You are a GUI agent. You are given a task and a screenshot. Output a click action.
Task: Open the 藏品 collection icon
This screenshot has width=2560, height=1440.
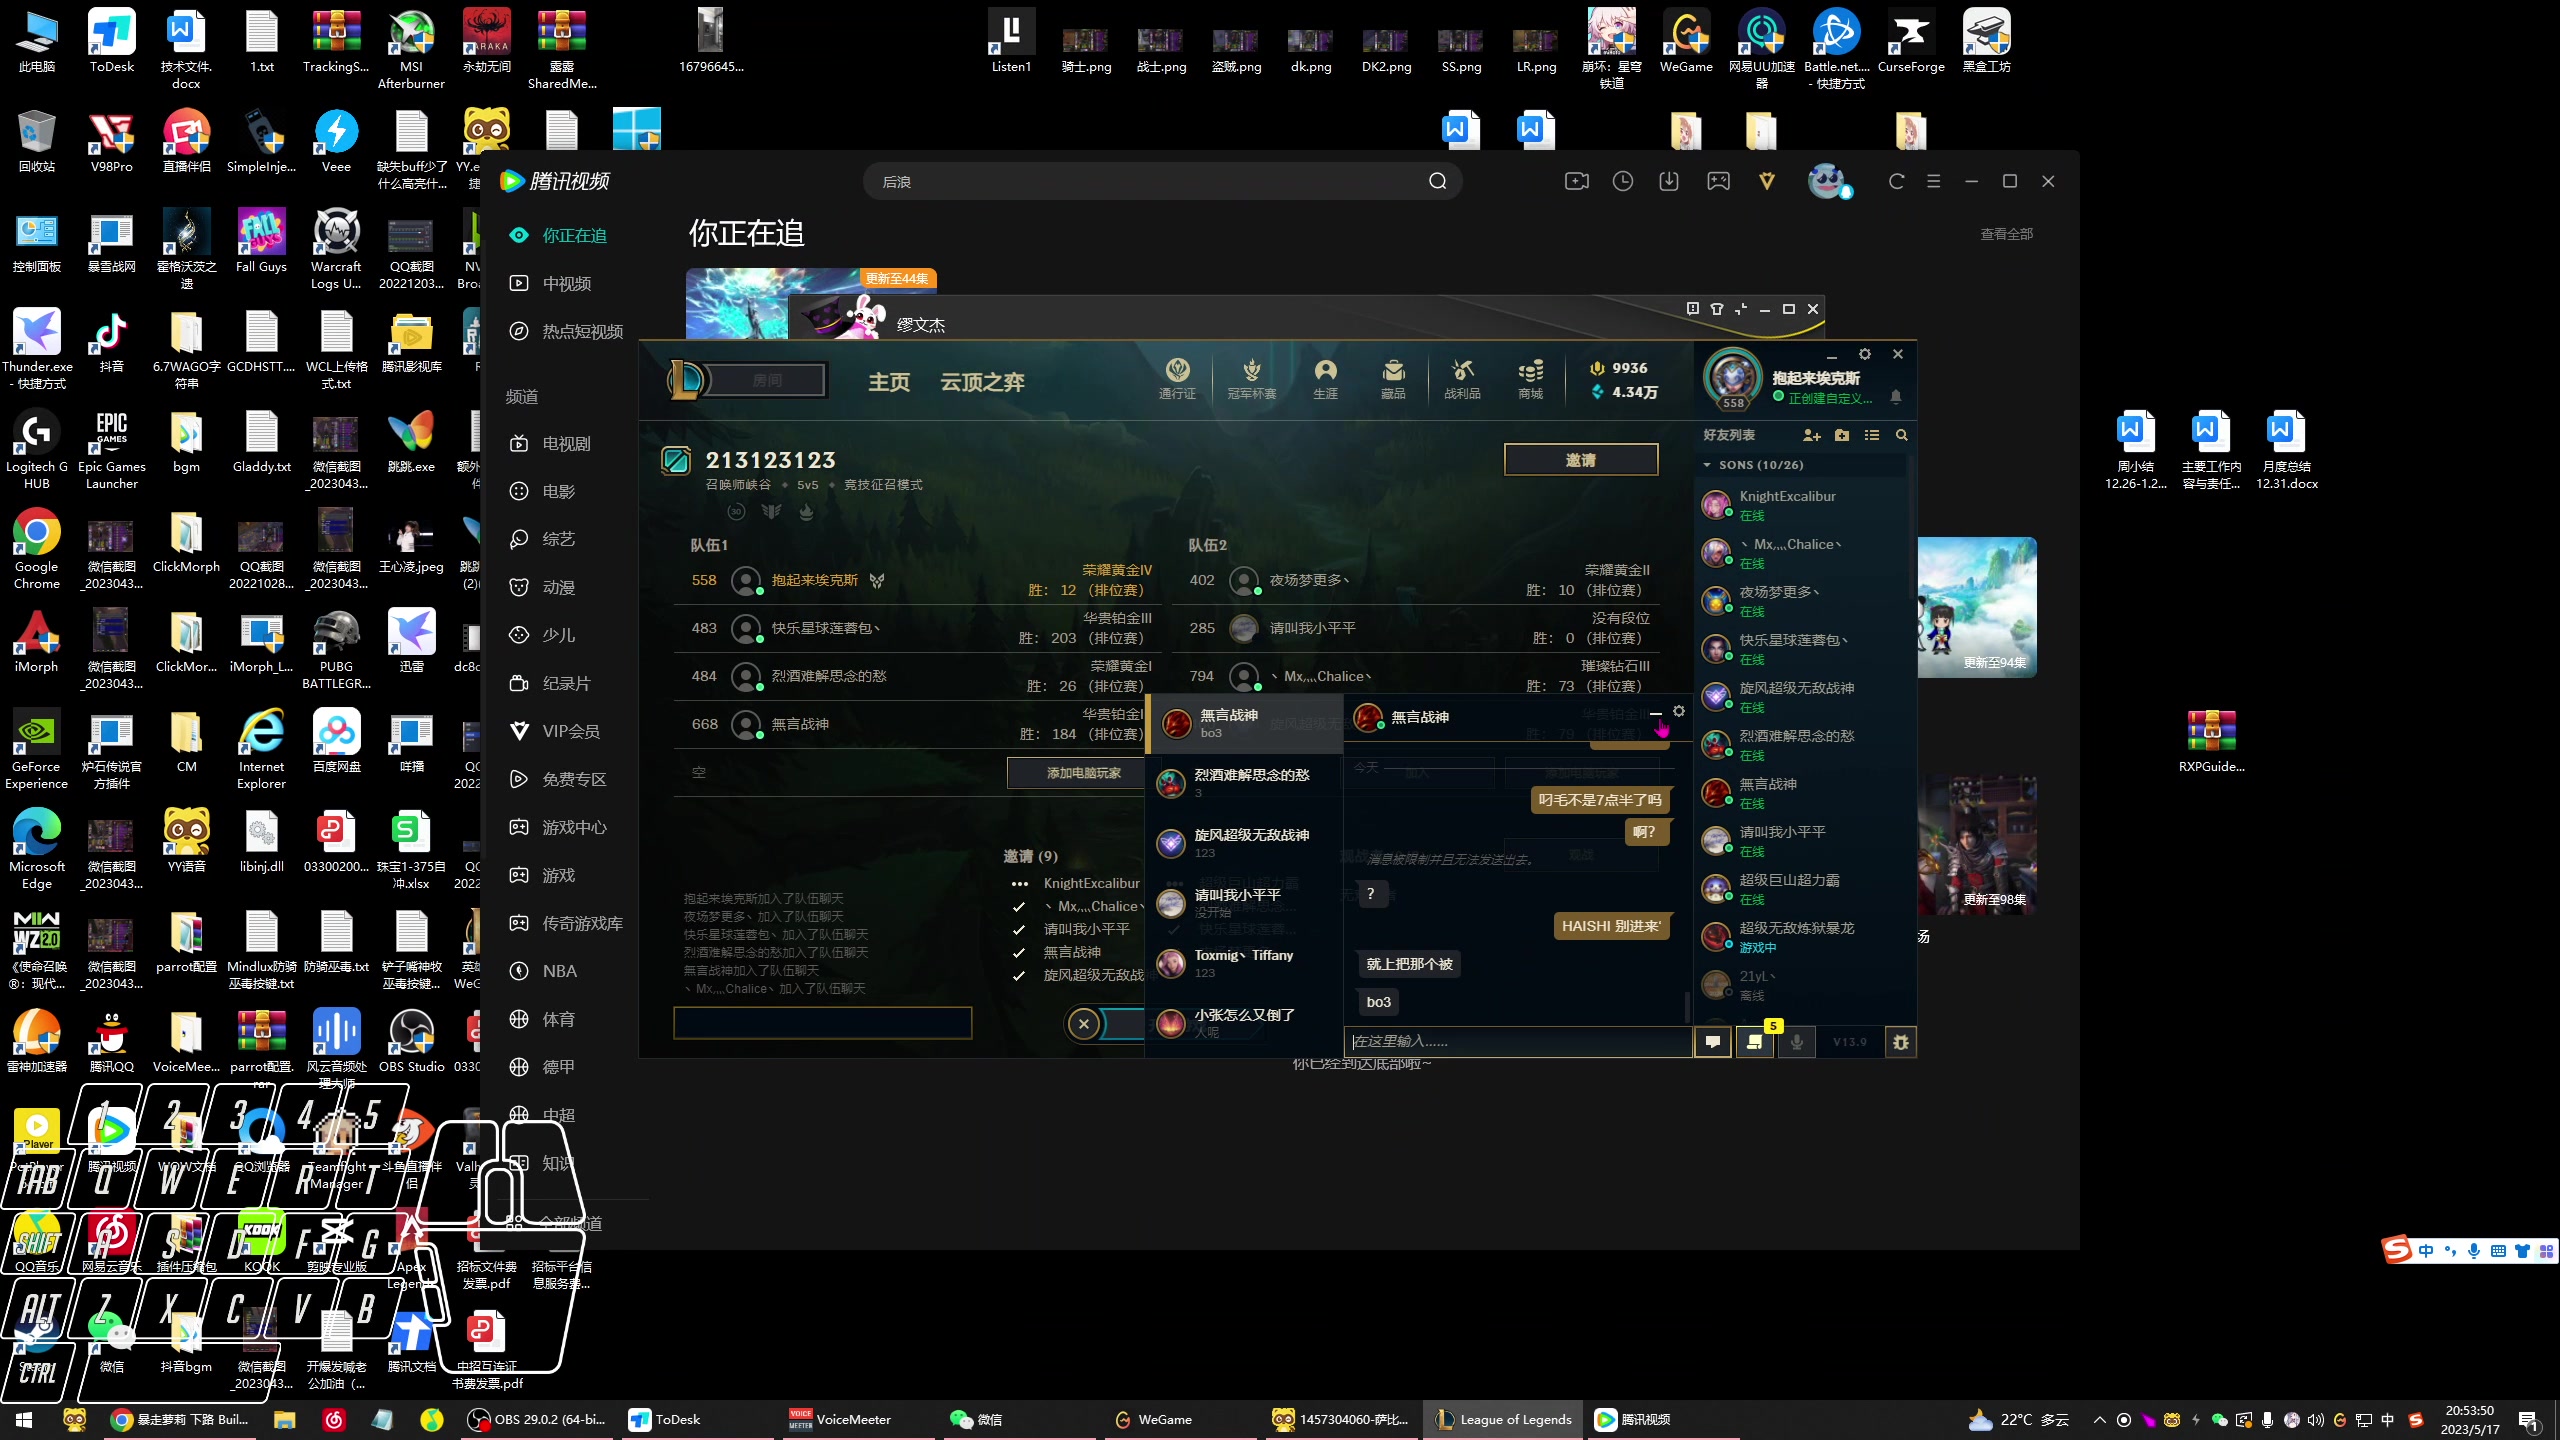click(x=1393, y=379)
